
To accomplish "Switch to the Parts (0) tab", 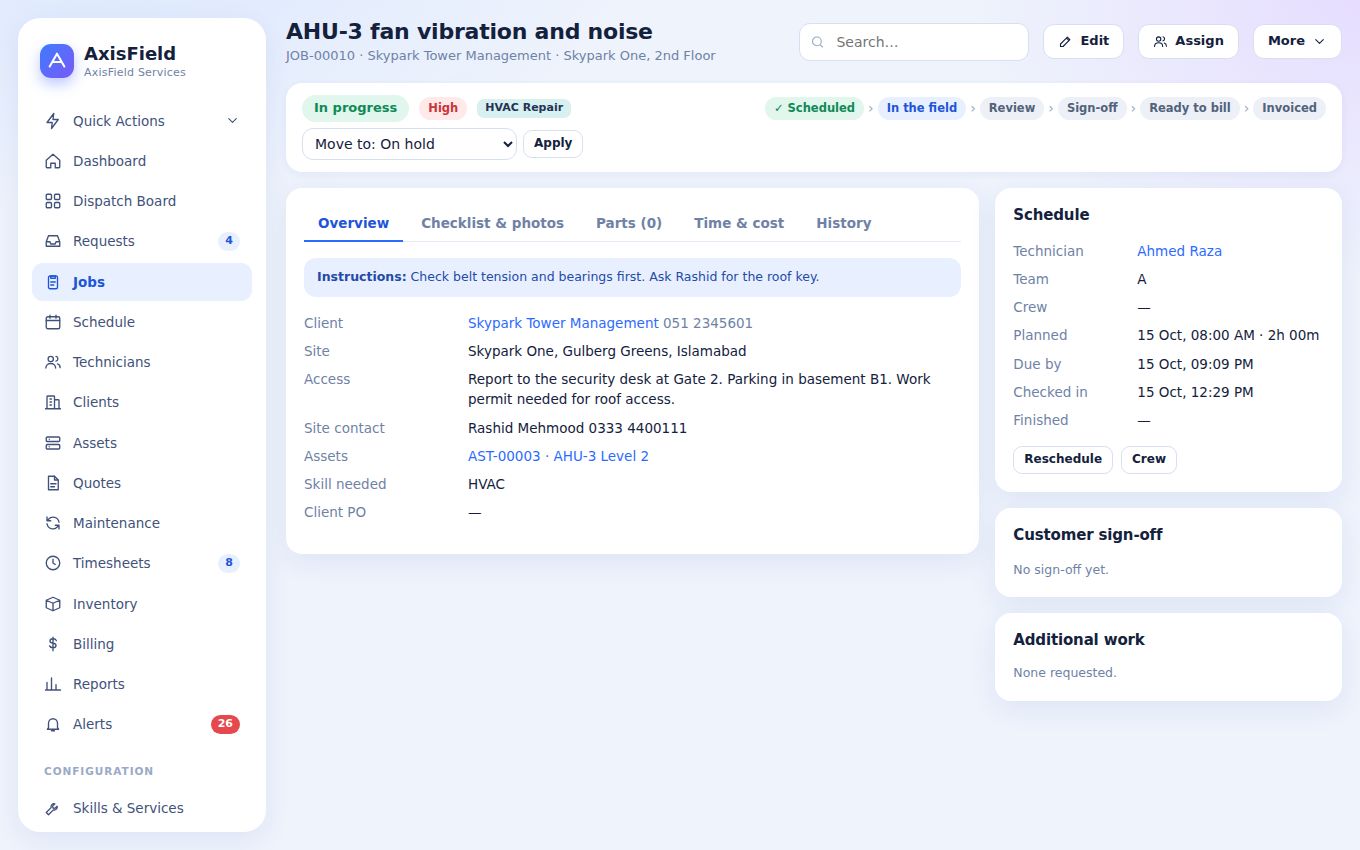I will click(x=629, y=223).
